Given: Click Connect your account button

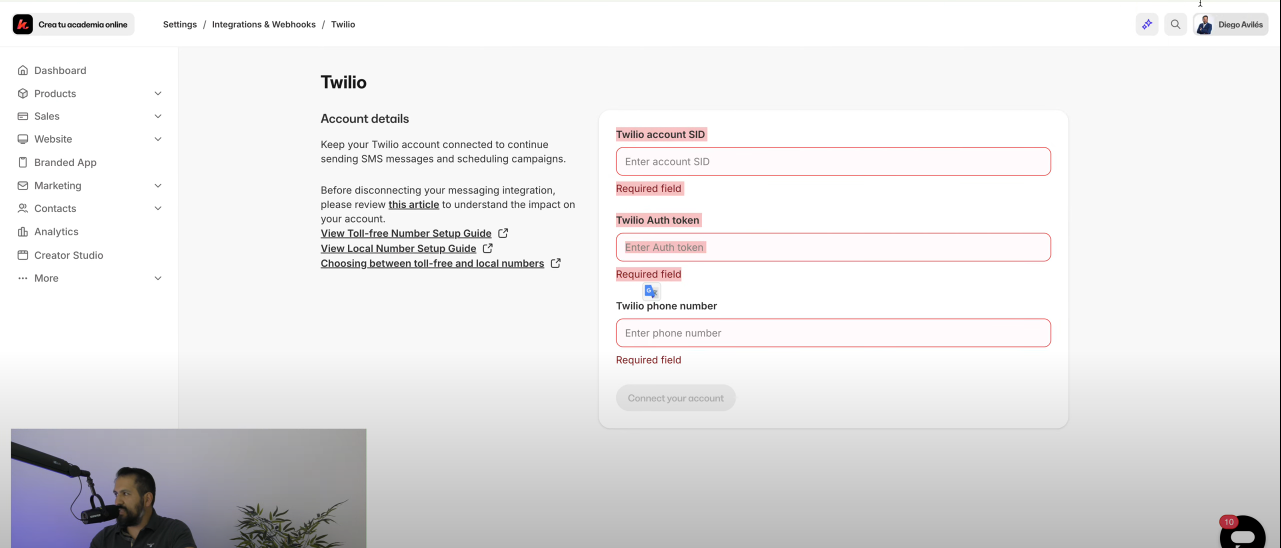Looking at the screenshot, I should pyautogui.click(x=676, y=398).
